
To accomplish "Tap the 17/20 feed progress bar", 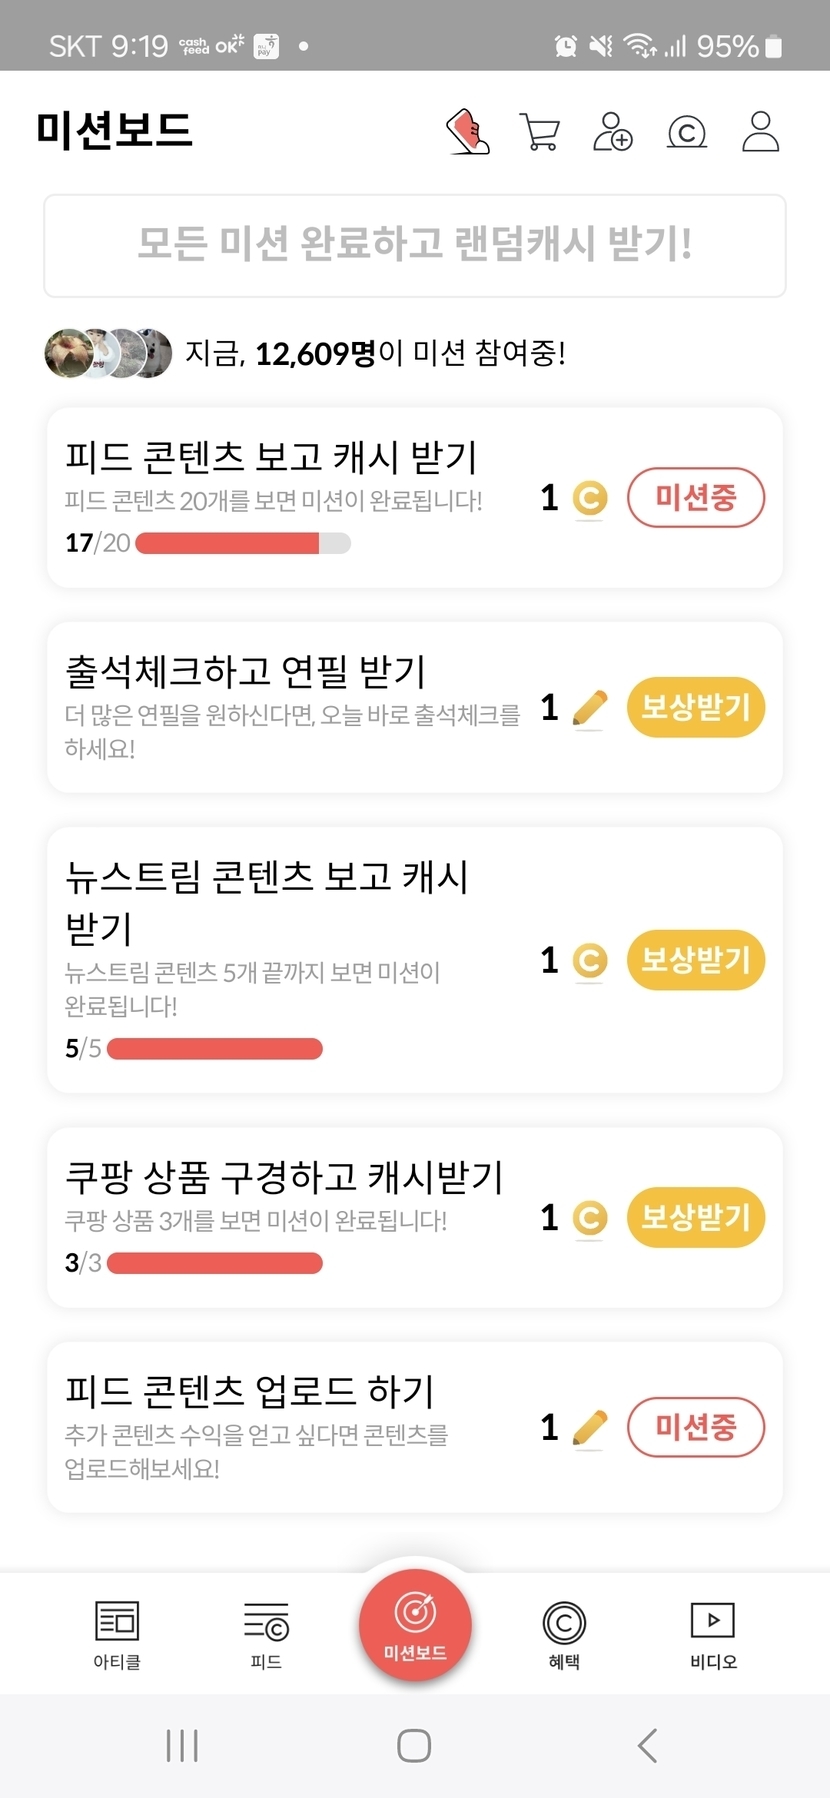I will click(x=242, y=543).
